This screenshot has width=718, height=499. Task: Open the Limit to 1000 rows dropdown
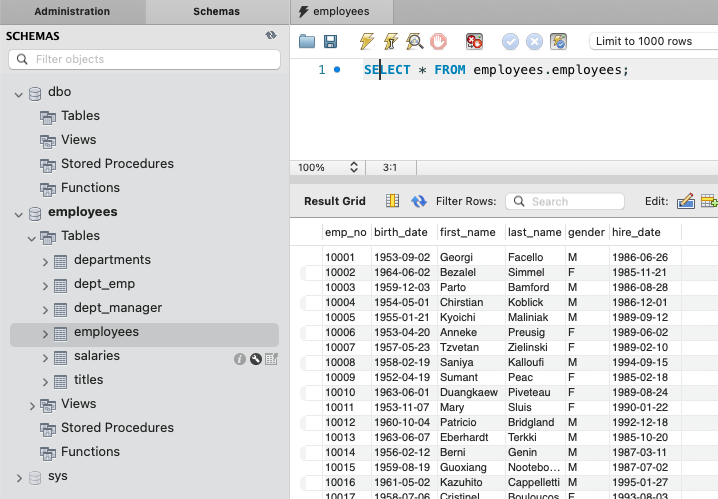(653, 41)
